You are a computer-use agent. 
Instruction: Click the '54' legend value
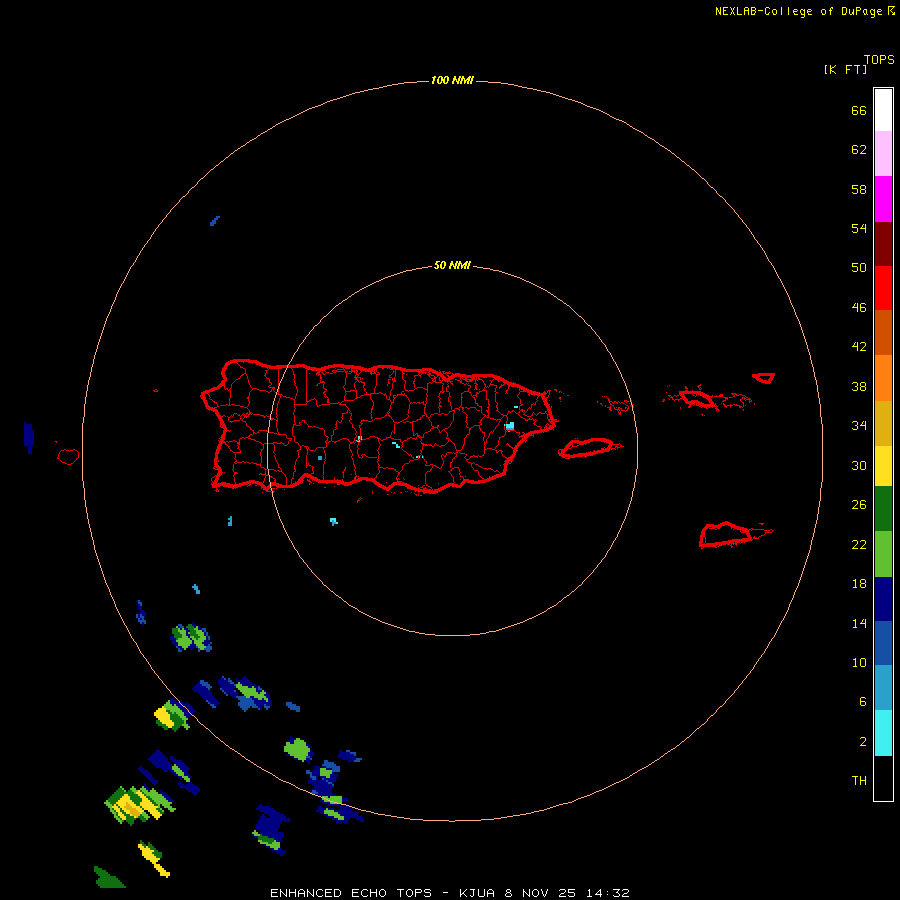point(859,228)
